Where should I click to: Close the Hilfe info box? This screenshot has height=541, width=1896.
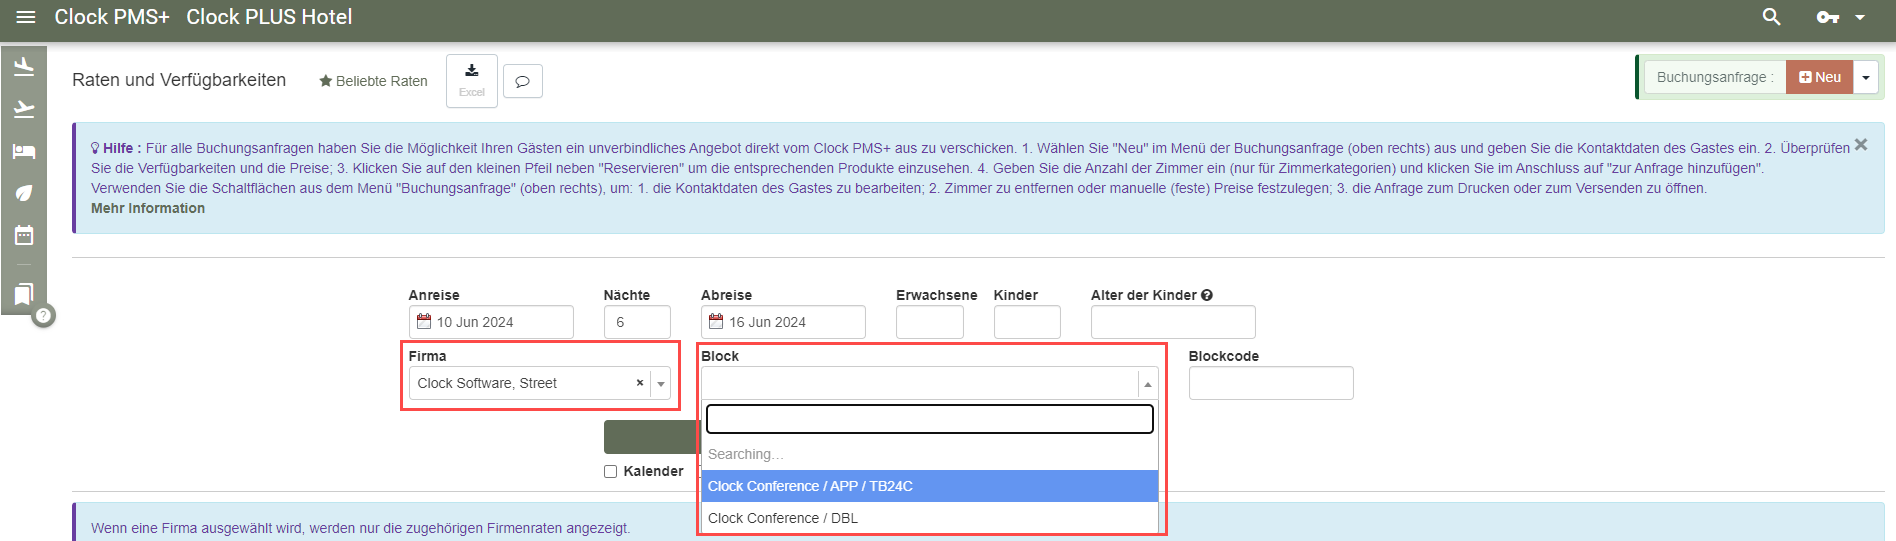pyautogui.click(x=1861, y=145)
